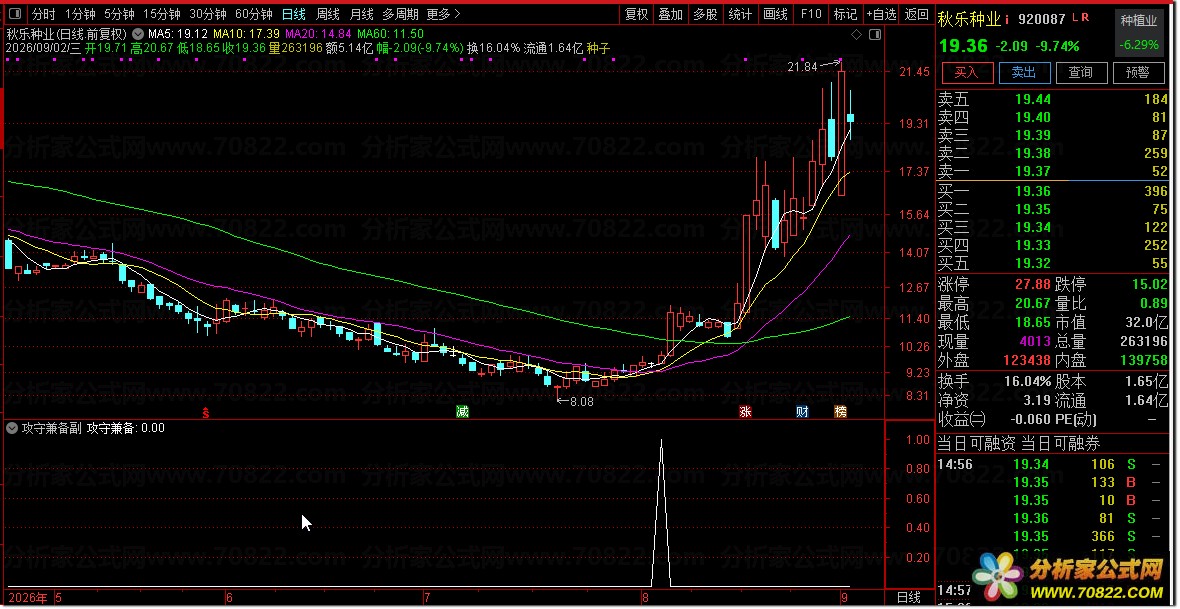Click the 榜 marker icon below chart
Viewport: 1180px width, 609px height.
840,412
